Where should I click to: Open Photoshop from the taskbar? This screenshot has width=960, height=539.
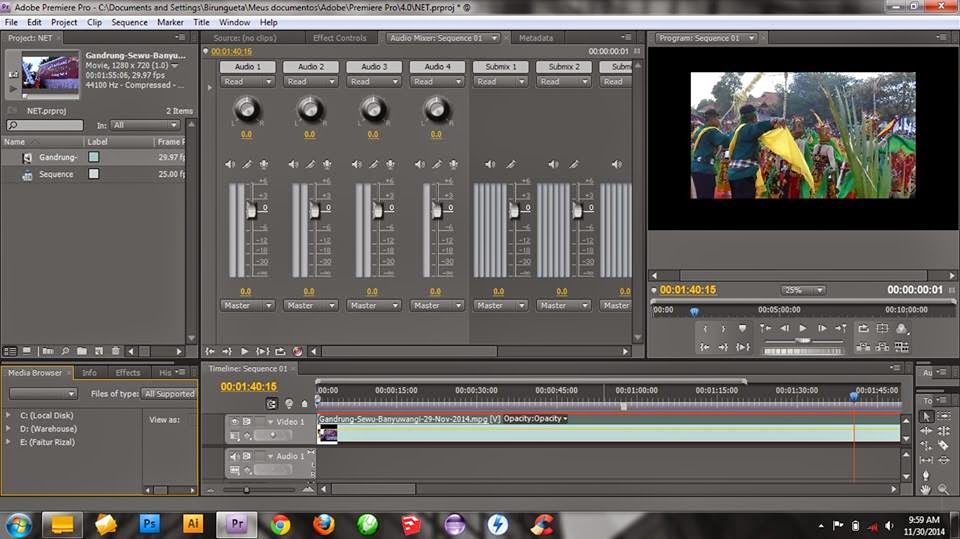[150, 523]
